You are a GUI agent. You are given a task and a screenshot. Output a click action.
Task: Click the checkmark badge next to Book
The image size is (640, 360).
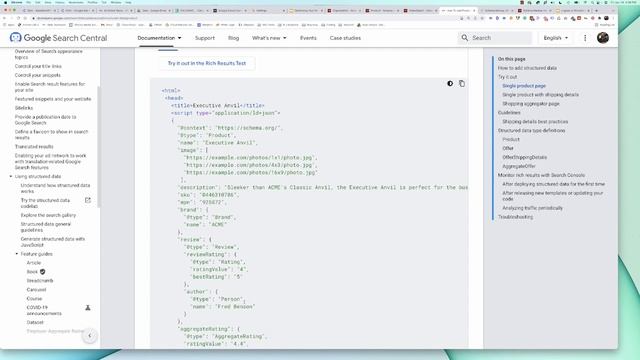pyautogui.click(x=42, y=272)
